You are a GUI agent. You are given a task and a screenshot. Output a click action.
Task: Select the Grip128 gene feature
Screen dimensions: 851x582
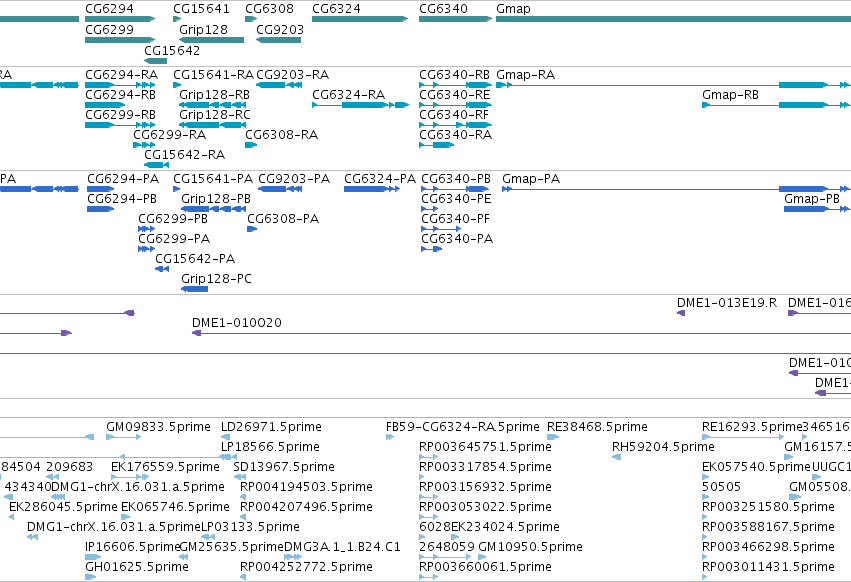[211, 40]
